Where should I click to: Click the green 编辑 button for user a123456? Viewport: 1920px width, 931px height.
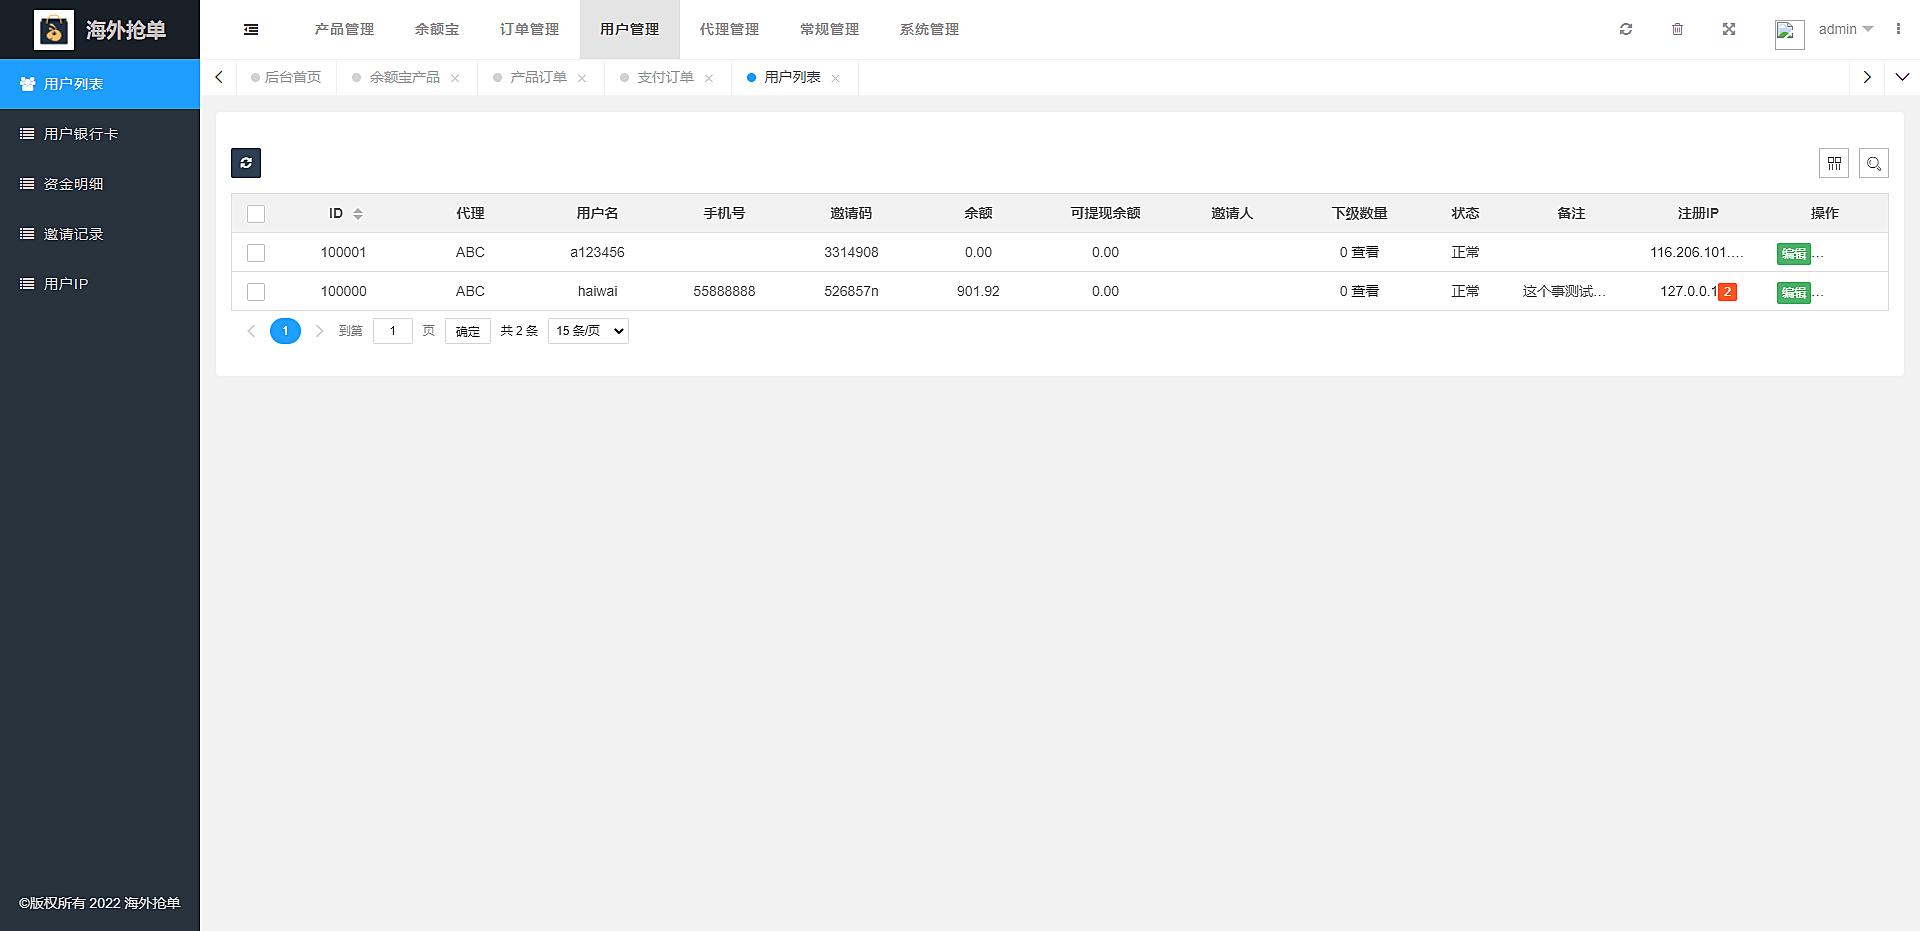coord(1793,254)
